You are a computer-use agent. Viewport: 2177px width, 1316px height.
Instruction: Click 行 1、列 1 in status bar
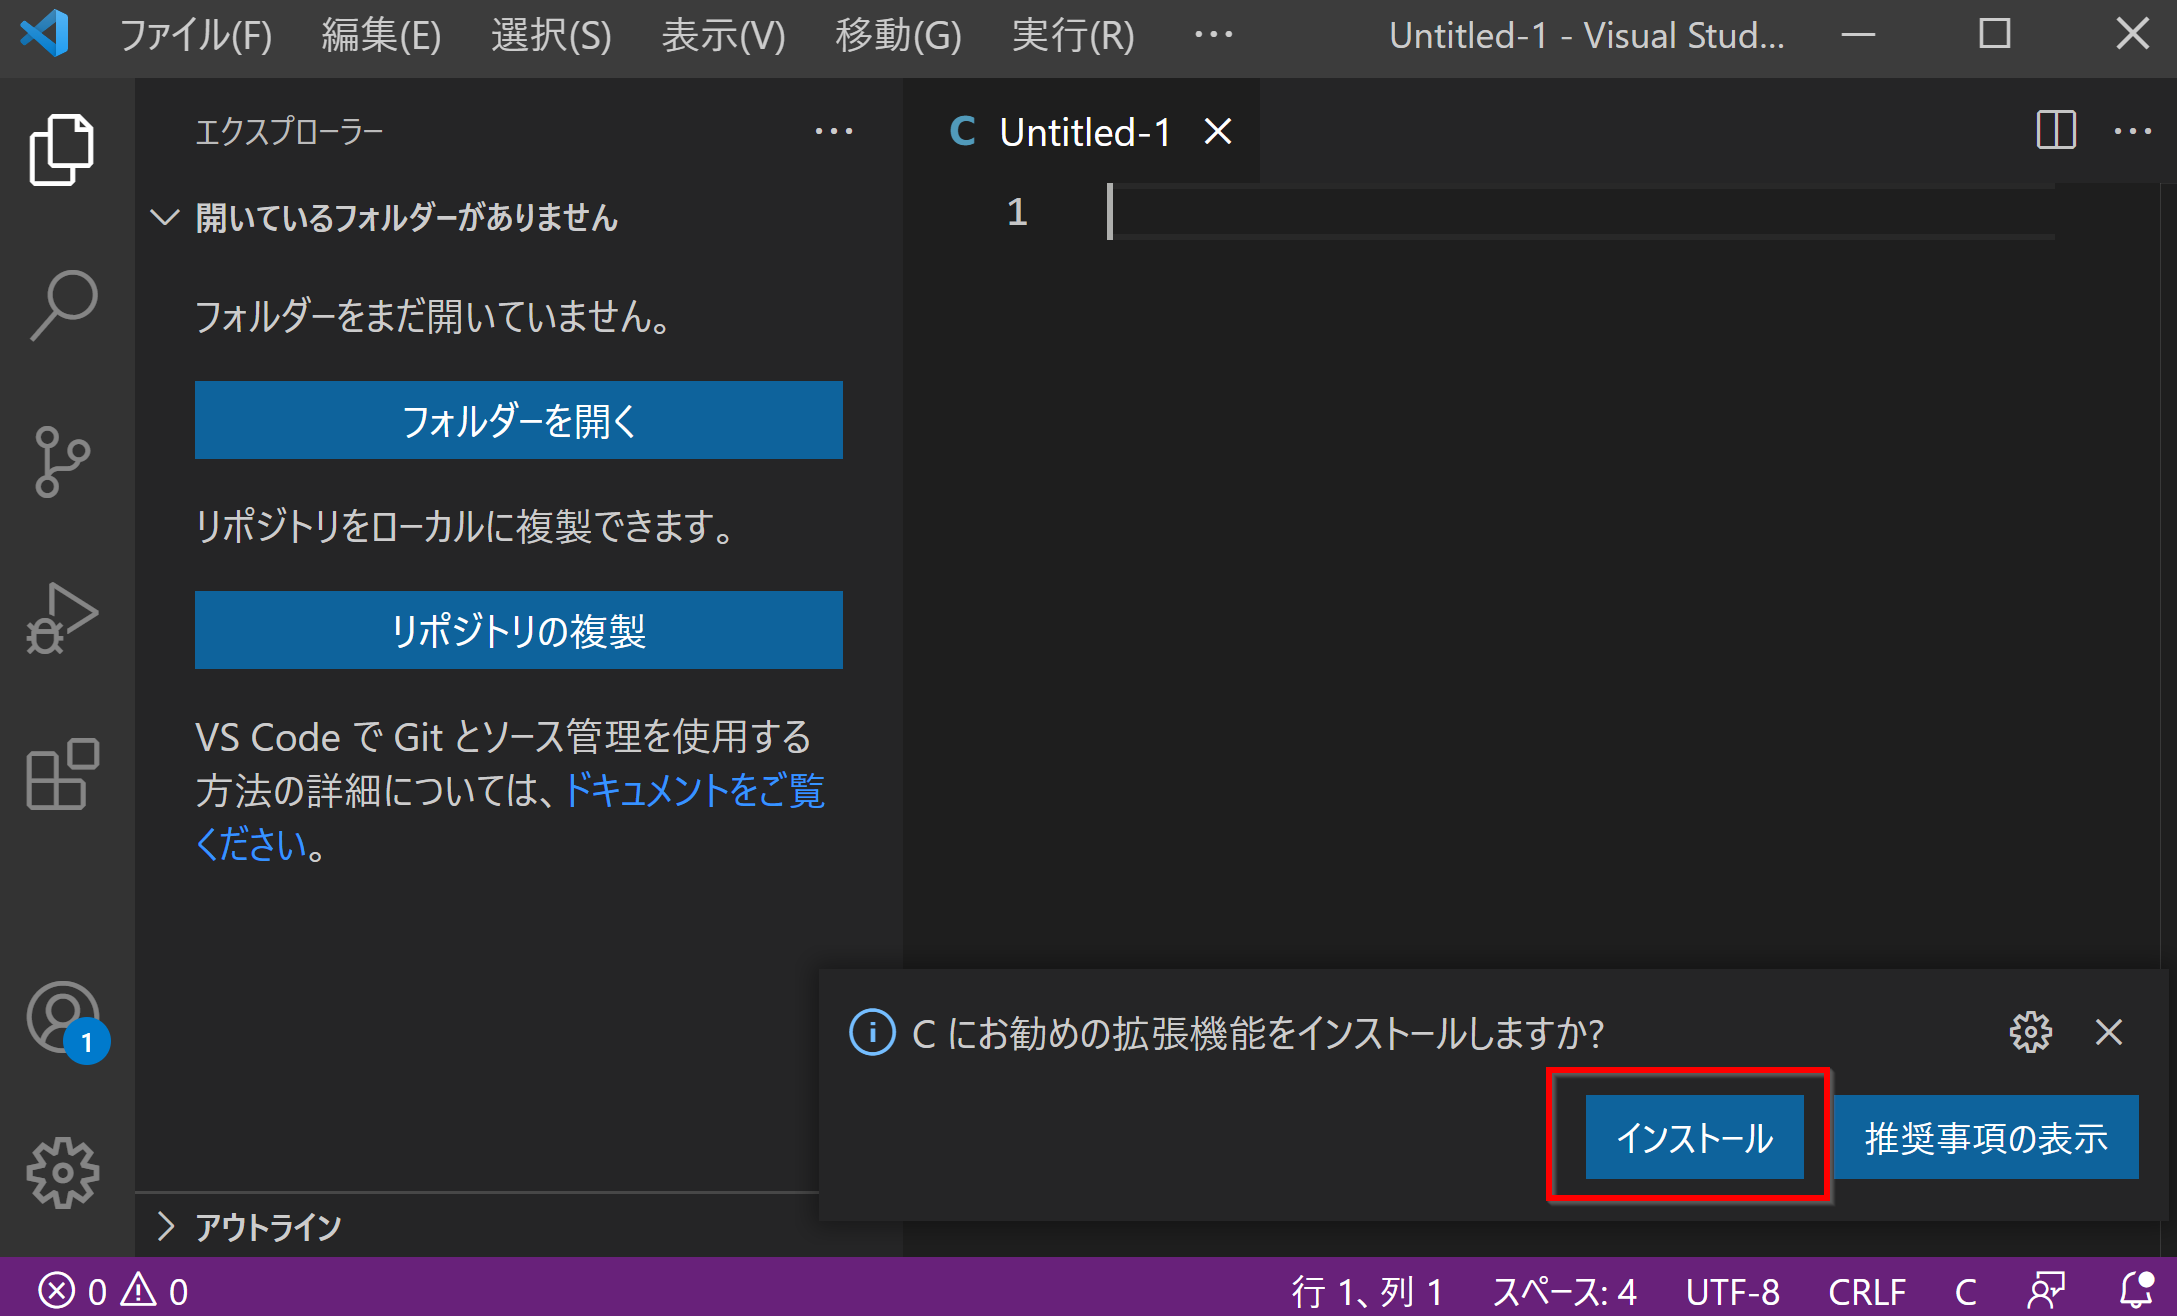tap(1366, 1291)
